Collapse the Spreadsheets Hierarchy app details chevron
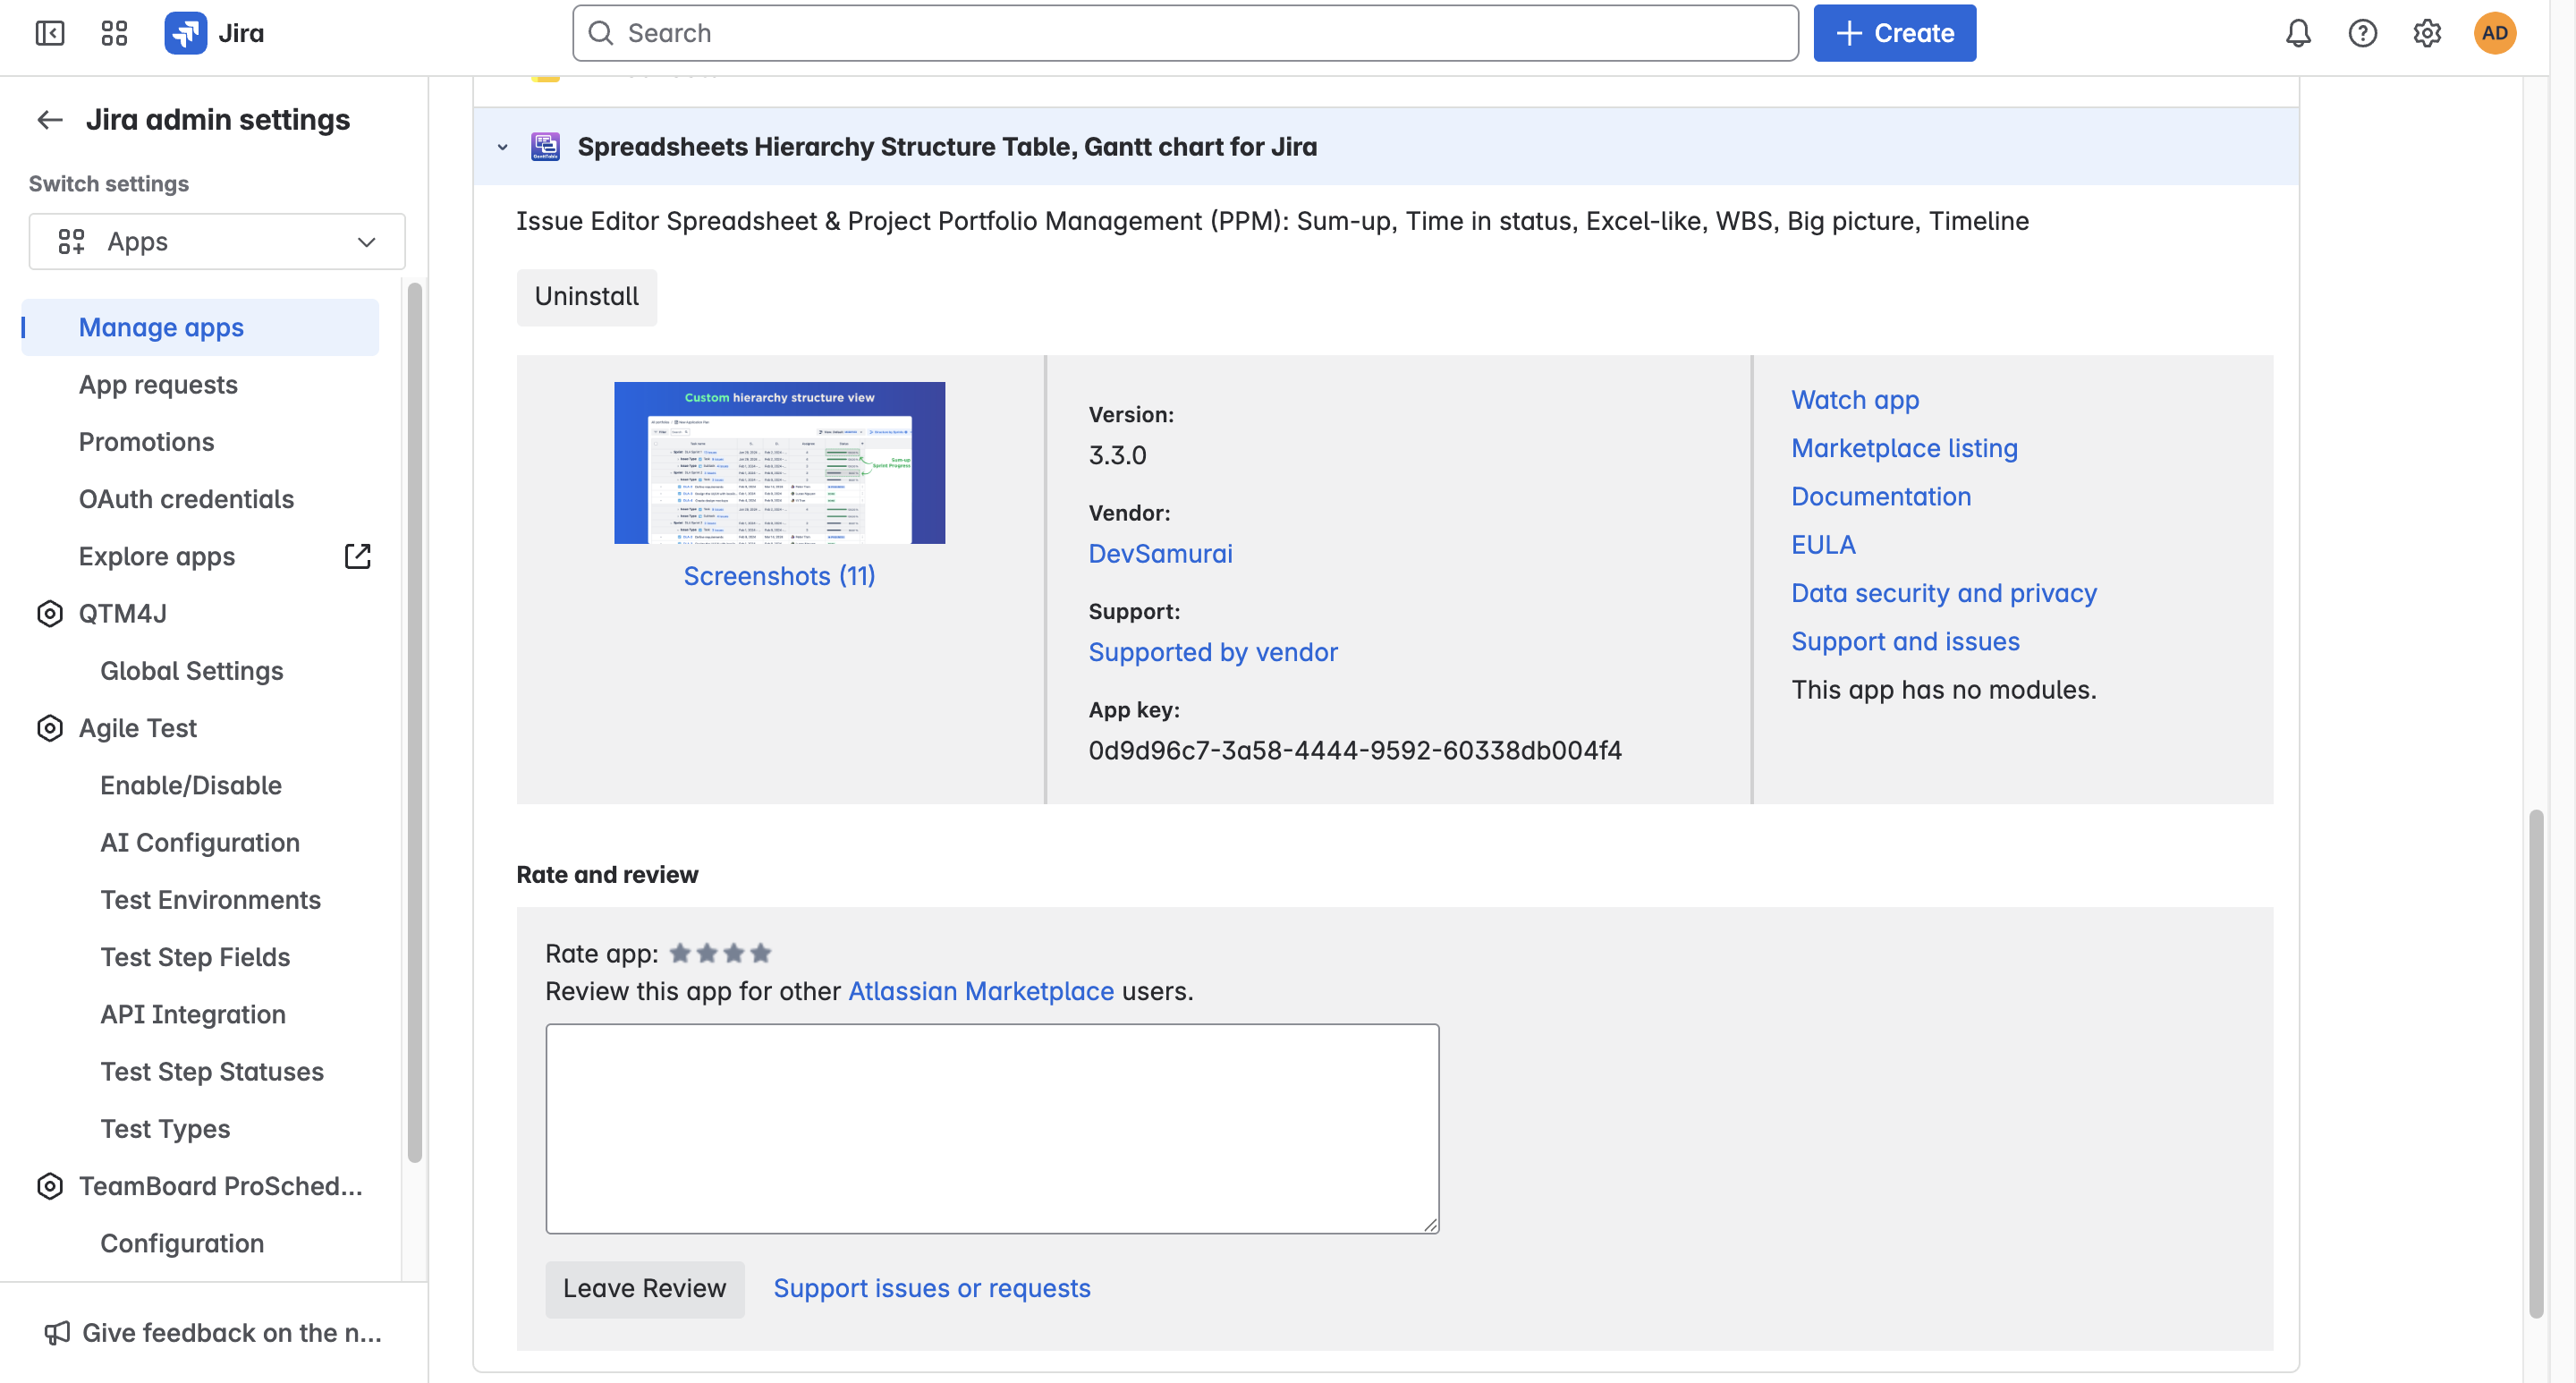 (502, 147)
